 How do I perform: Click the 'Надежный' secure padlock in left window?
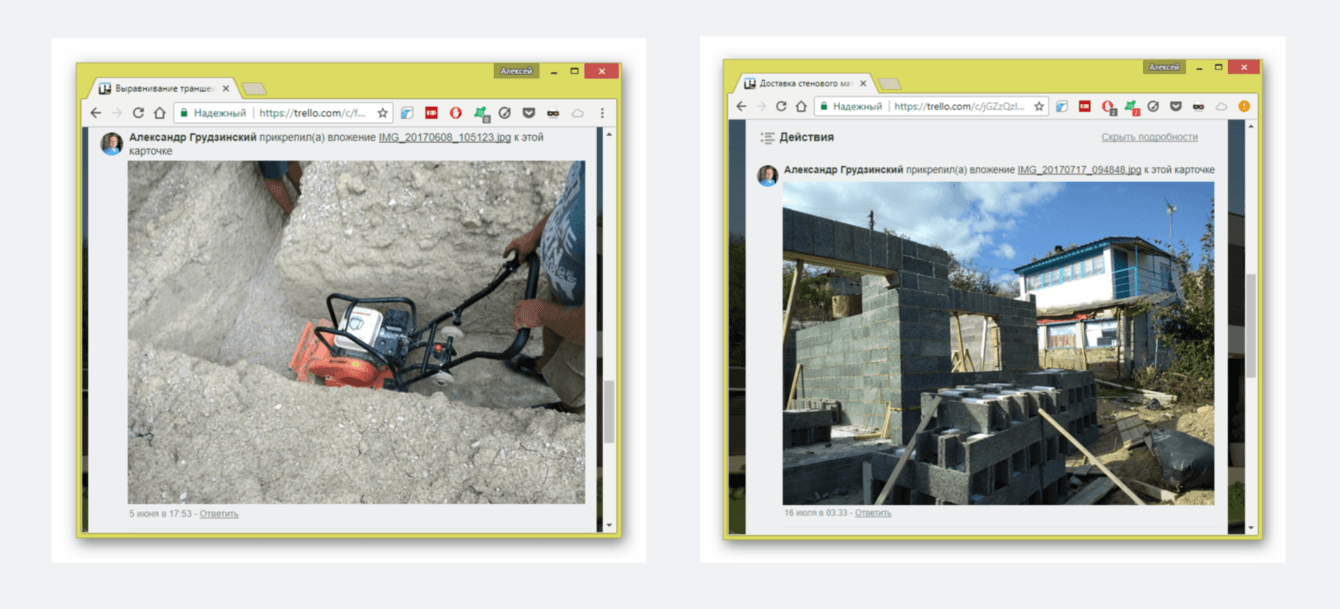pos(184,114)
